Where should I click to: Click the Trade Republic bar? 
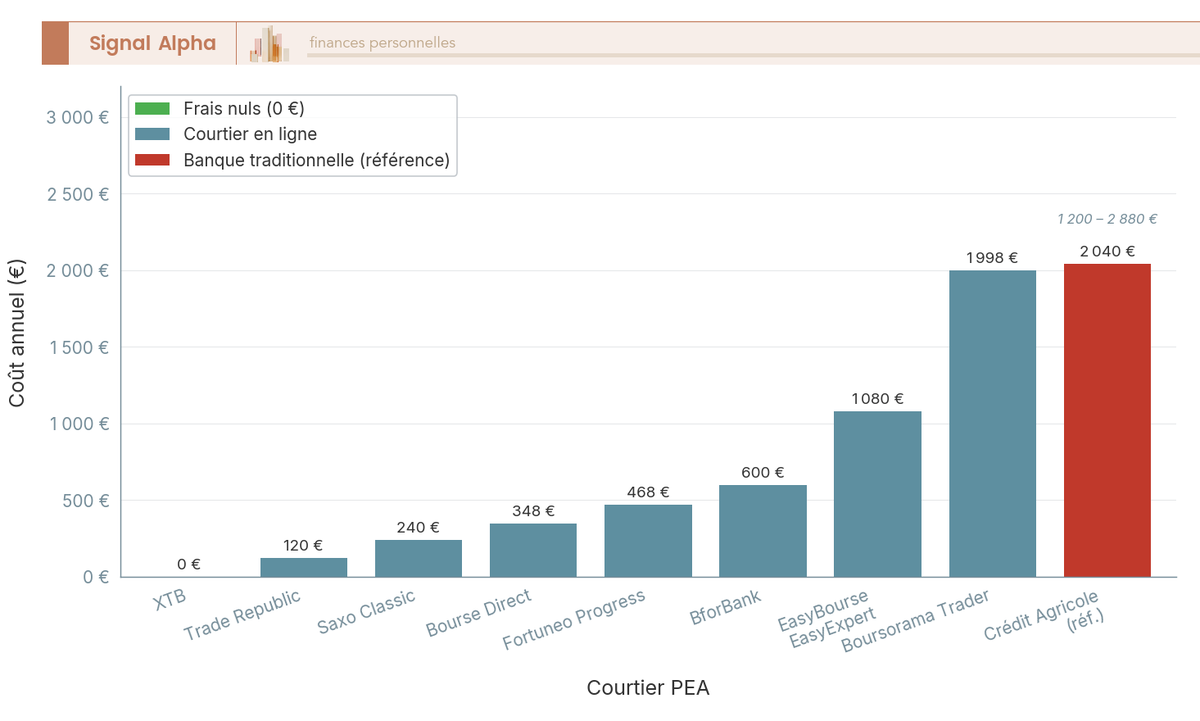pyautogui.click(x=302, y=567)
